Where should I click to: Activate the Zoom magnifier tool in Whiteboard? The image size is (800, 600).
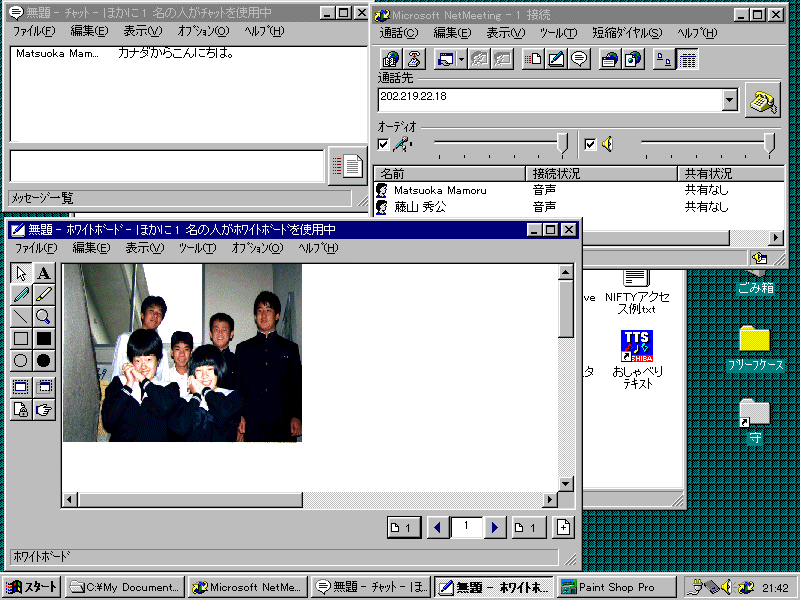pos(44,317)
